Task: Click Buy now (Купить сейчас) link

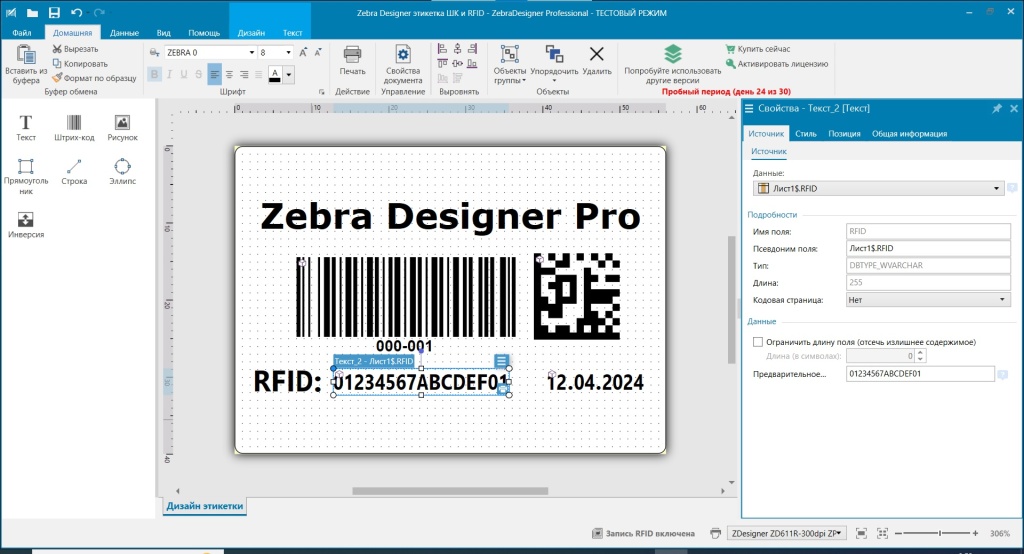Action: tap(758, 49)
